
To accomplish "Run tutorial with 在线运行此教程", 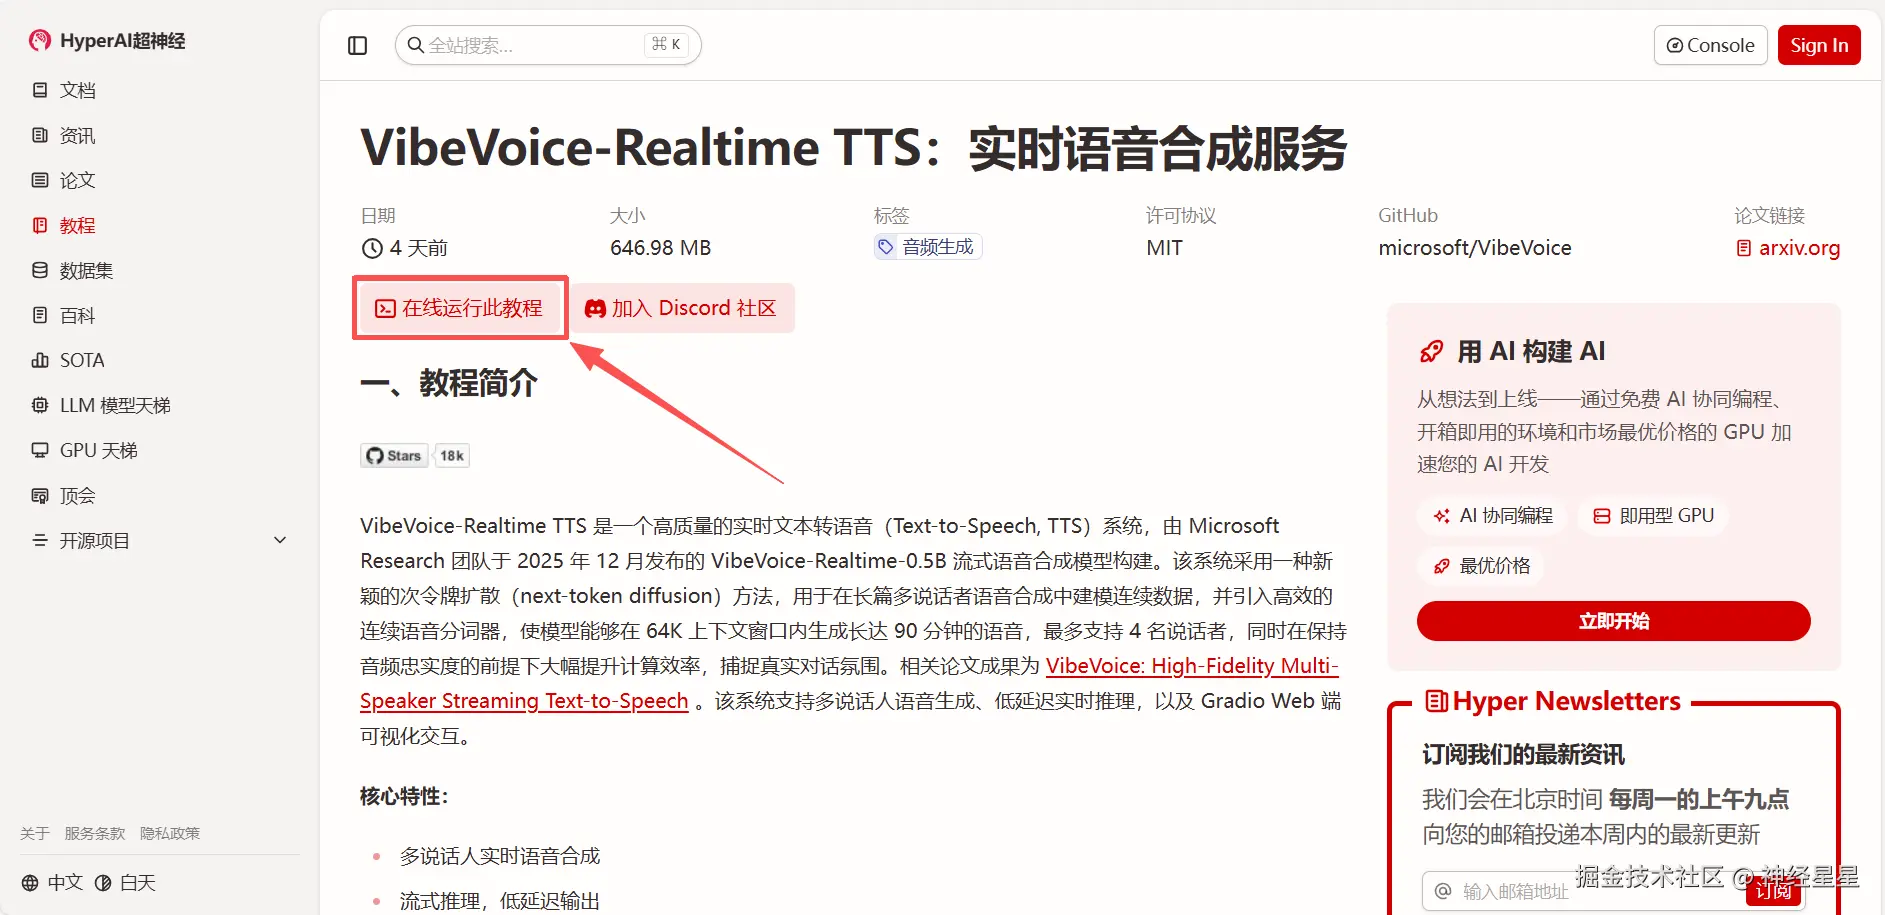I will [x=460, y=308].
